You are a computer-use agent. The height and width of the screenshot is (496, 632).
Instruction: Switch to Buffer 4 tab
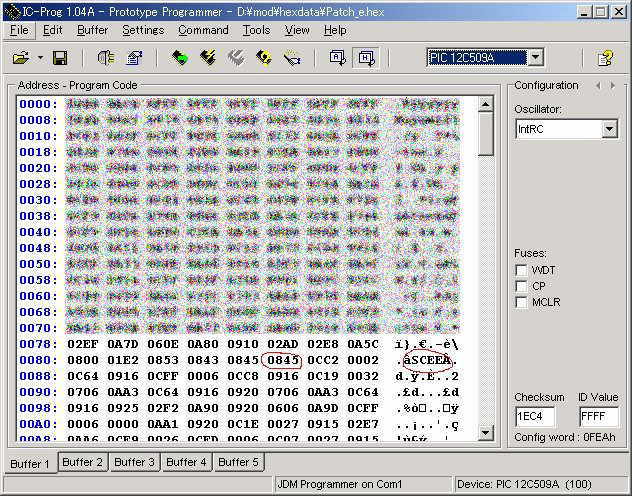[186, 462]
